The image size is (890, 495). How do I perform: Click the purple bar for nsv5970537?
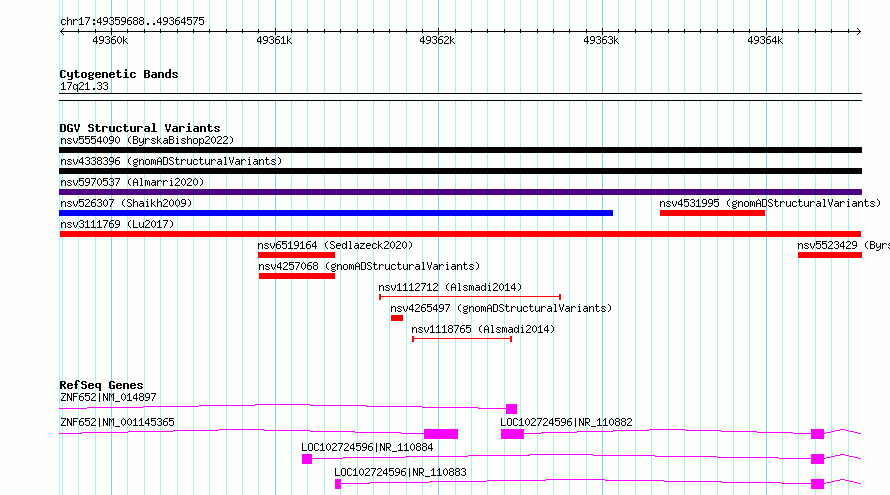click(460, 192)
